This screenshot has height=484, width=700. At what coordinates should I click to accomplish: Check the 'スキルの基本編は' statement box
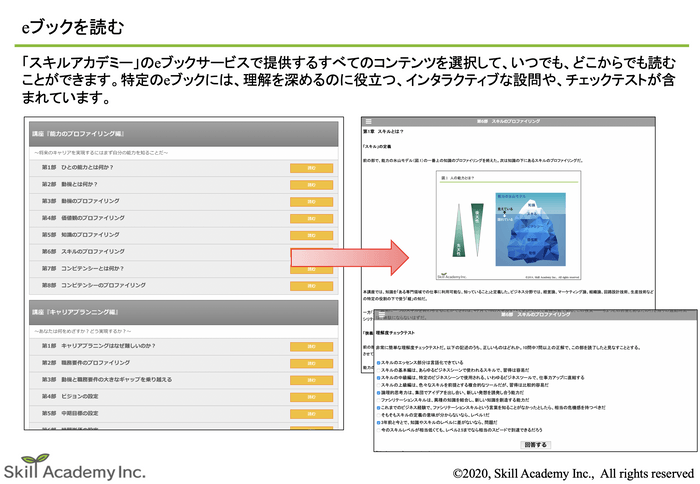[x=379, y=370]
